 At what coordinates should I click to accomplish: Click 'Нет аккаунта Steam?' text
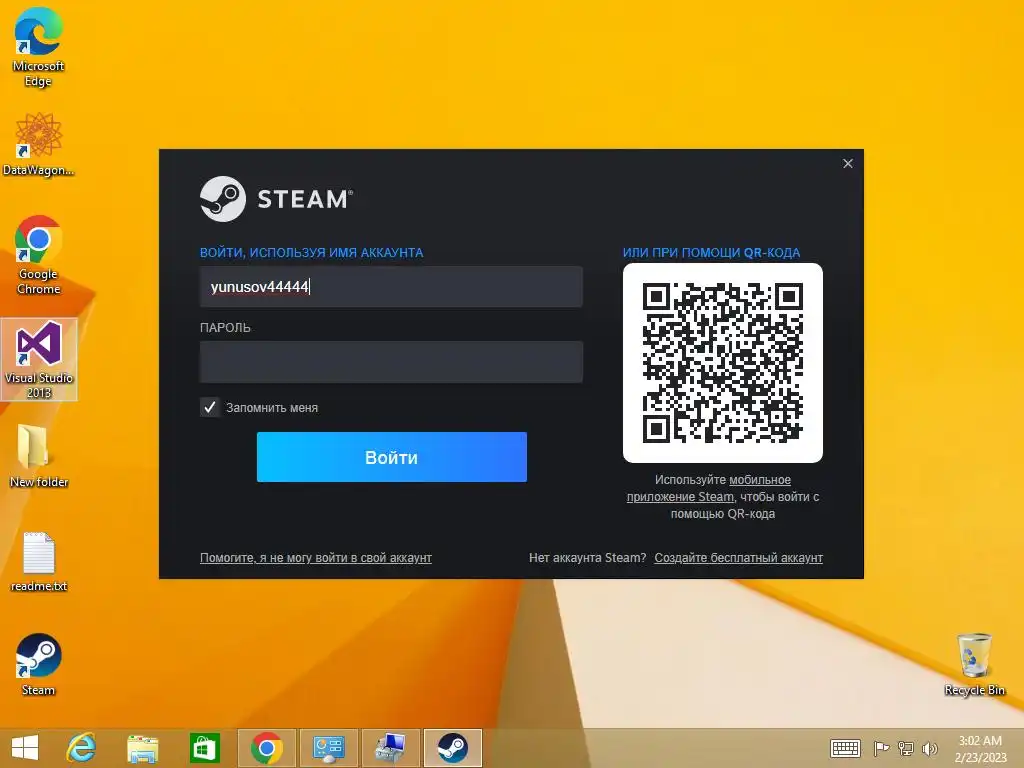coord(587,558)
